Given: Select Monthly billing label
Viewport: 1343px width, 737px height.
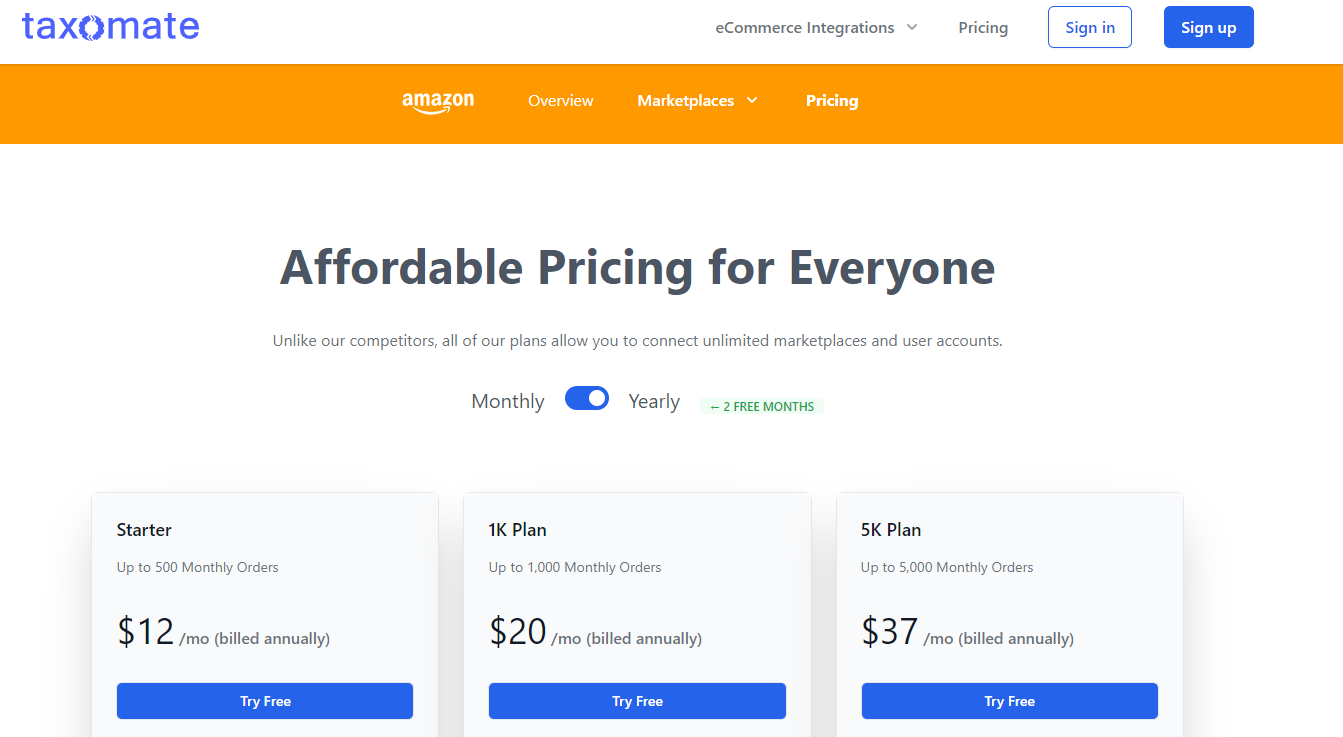Looking at the screenshot, I should pos(508,401).
